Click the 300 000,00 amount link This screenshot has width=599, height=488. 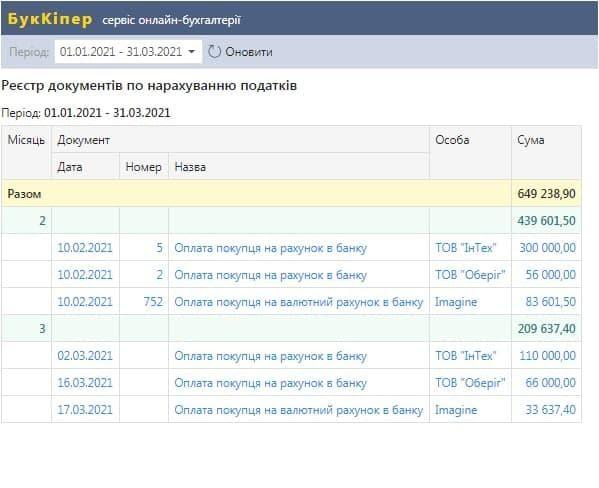[547, 248]
